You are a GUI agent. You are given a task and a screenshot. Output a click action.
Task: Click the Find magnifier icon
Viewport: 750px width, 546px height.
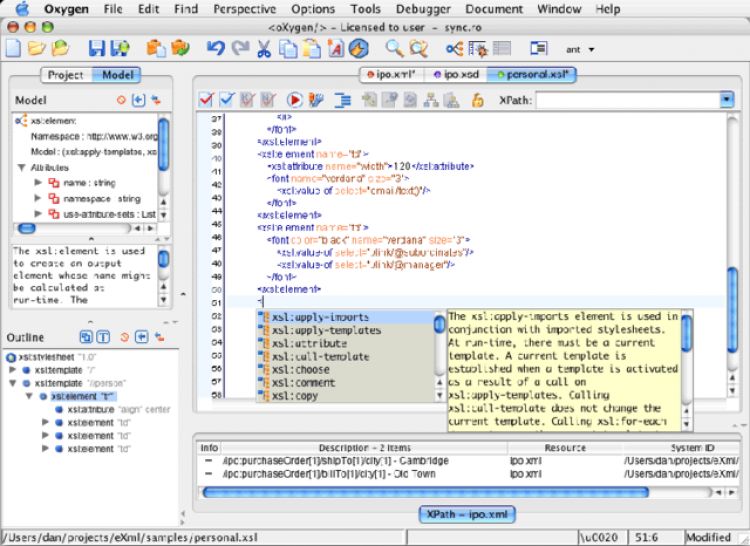click(394, 48)
